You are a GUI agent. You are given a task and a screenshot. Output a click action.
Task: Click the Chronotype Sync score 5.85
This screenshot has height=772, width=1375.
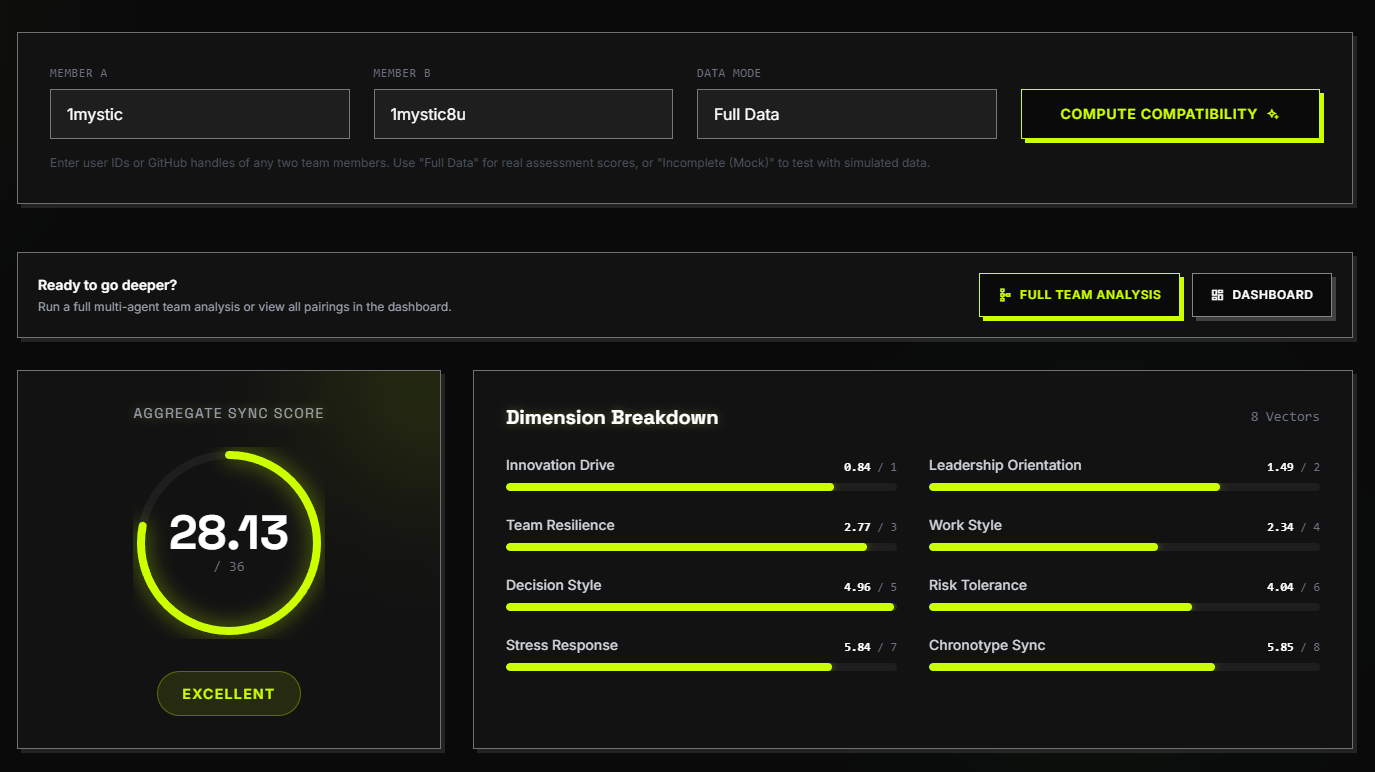pos(1280,647)
